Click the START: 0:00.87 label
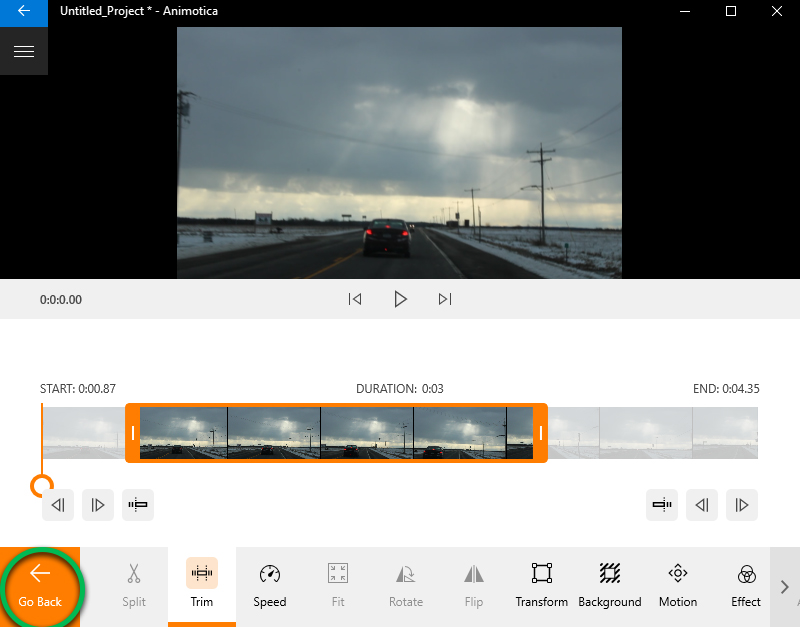The width and height of the screenshot is (800, 627). (x=78, y=389)
